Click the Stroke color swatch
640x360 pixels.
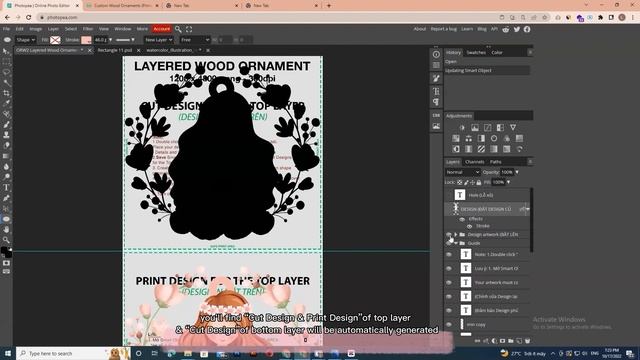(x=86, y=40)
